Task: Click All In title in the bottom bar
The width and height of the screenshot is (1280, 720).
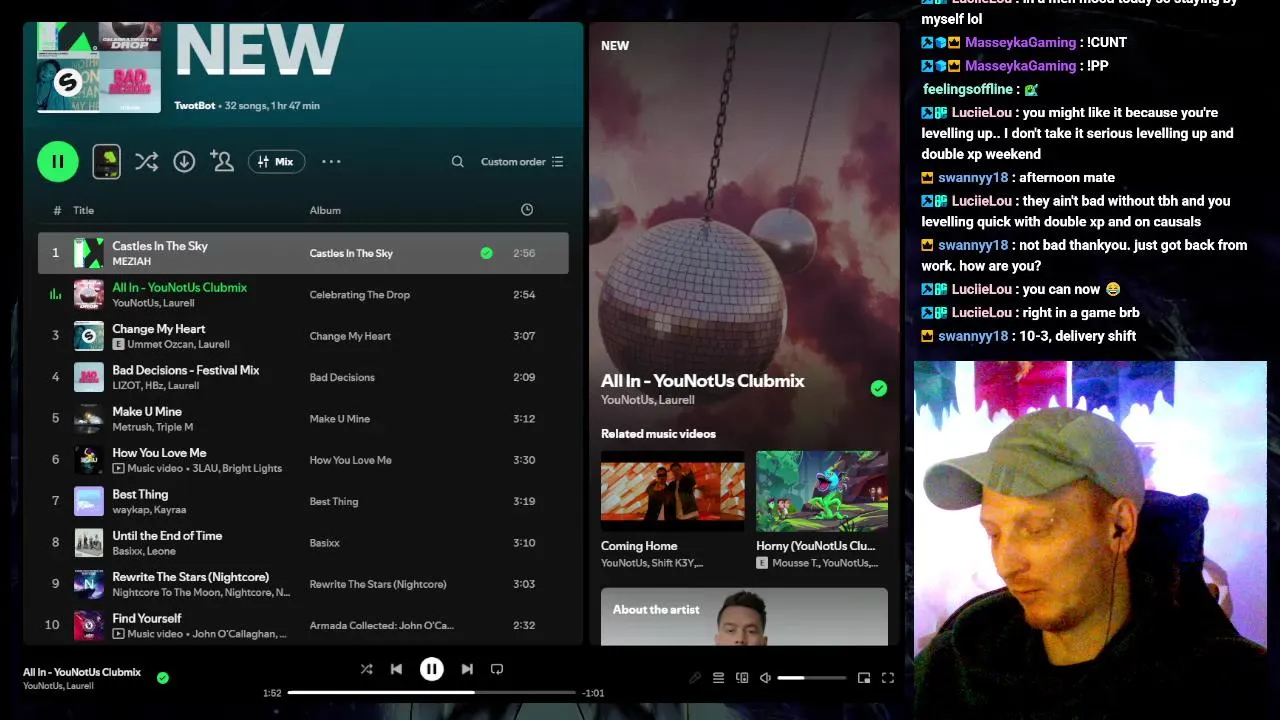Action: point(82,672)
